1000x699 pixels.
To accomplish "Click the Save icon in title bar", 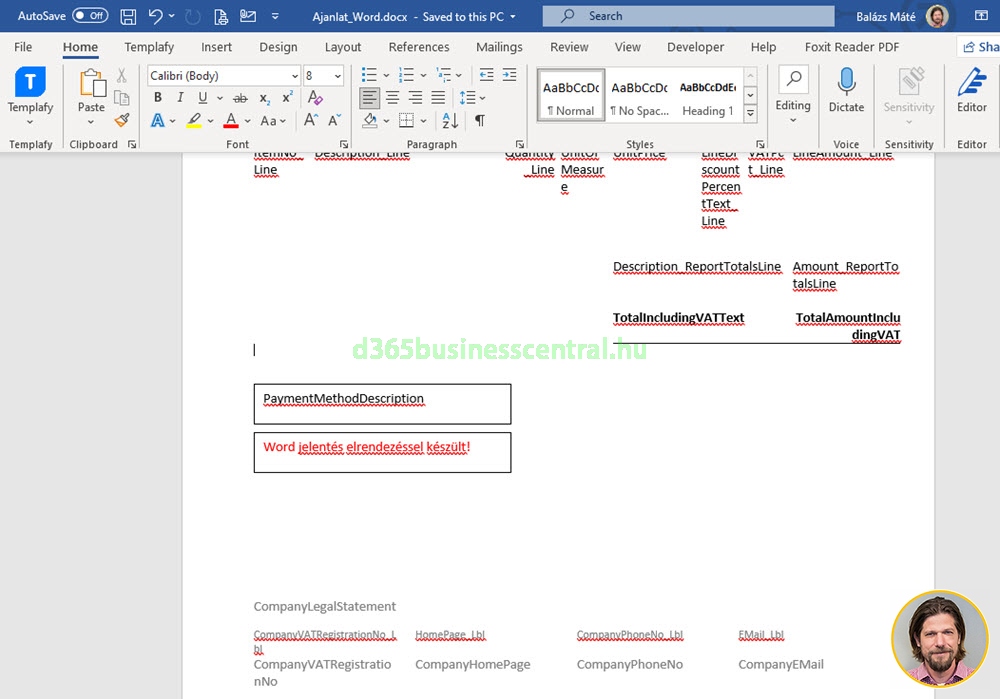I will [128, 16].
